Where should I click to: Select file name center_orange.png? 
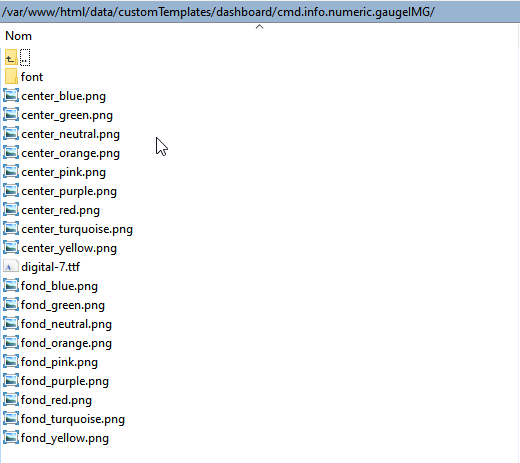click(x=70, y=153)
